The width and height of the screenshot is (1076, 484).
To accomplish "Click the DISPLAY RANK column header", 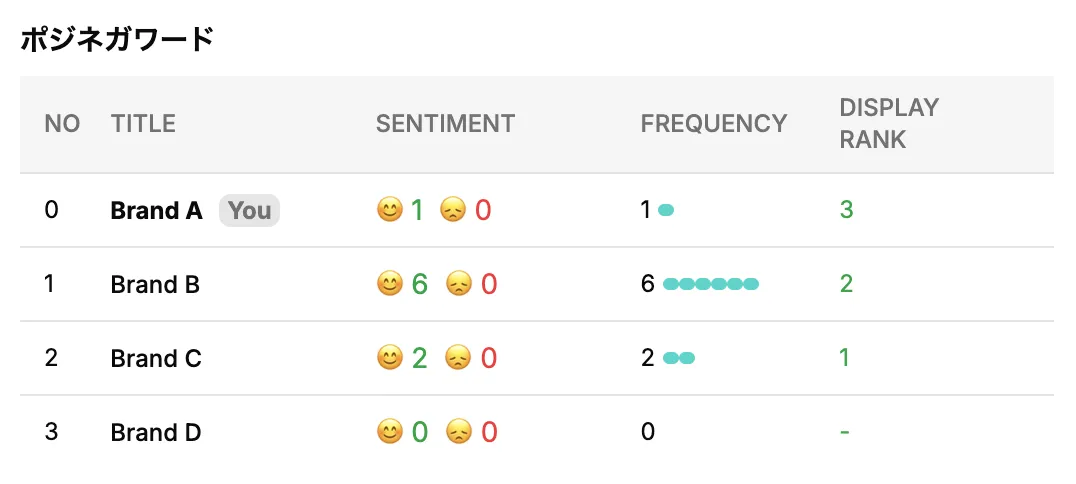I will 888,124.
